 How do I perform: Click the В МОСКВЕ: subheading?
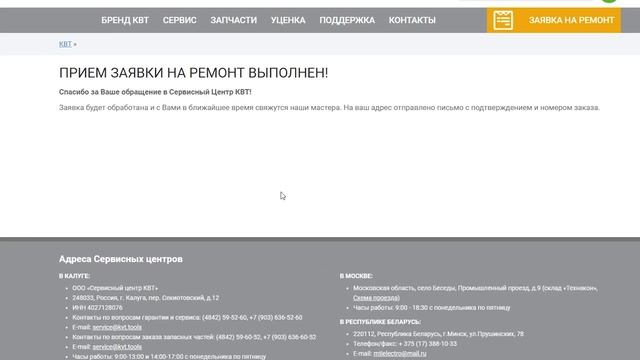click(356, 276)
